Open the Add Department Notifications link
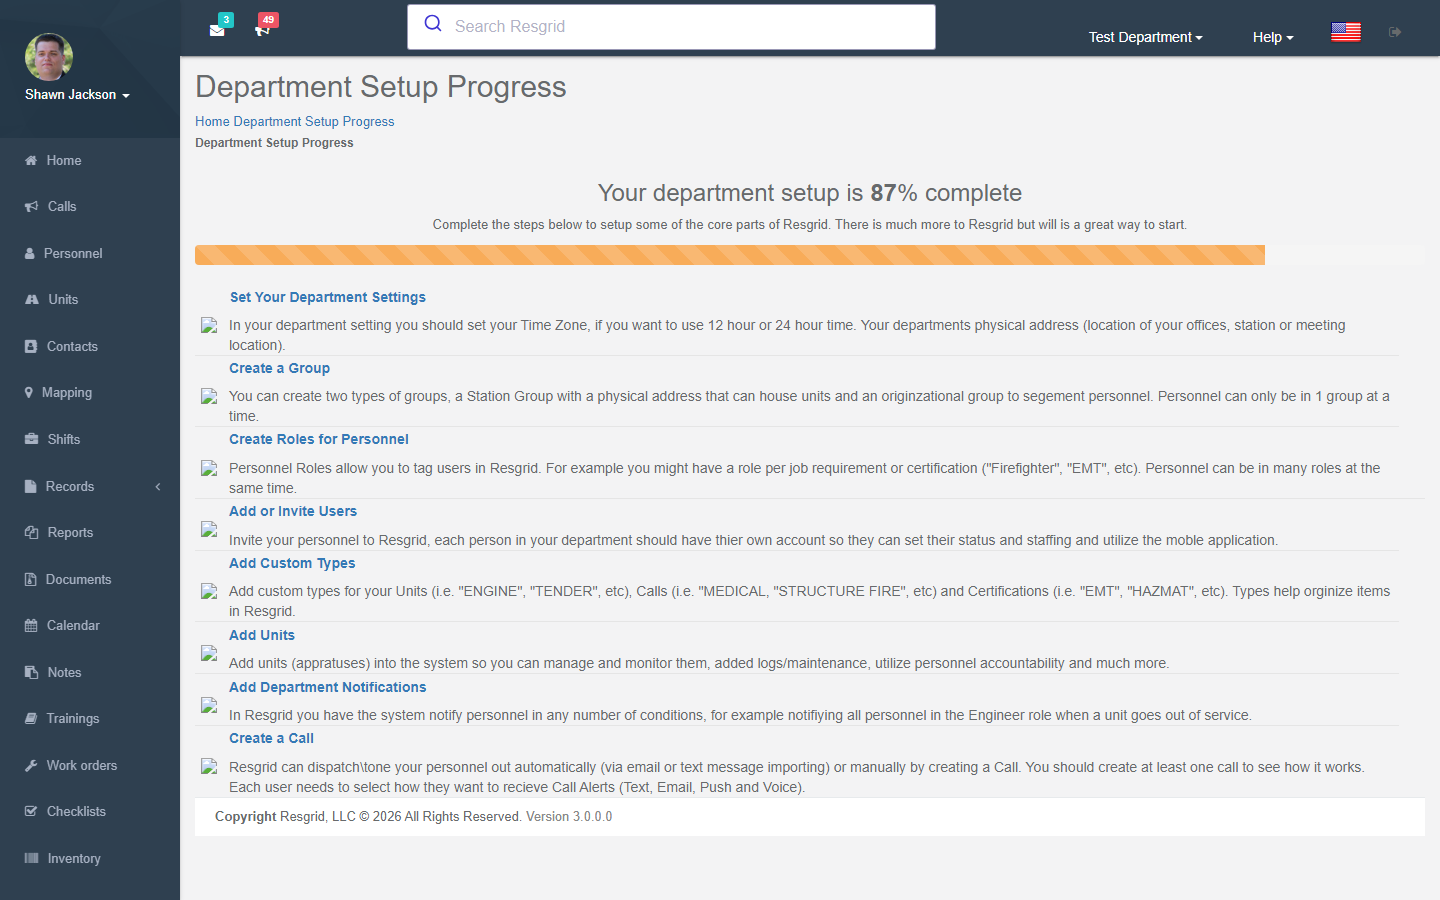This screenshot has width=1440, height=900. [327, 687]
